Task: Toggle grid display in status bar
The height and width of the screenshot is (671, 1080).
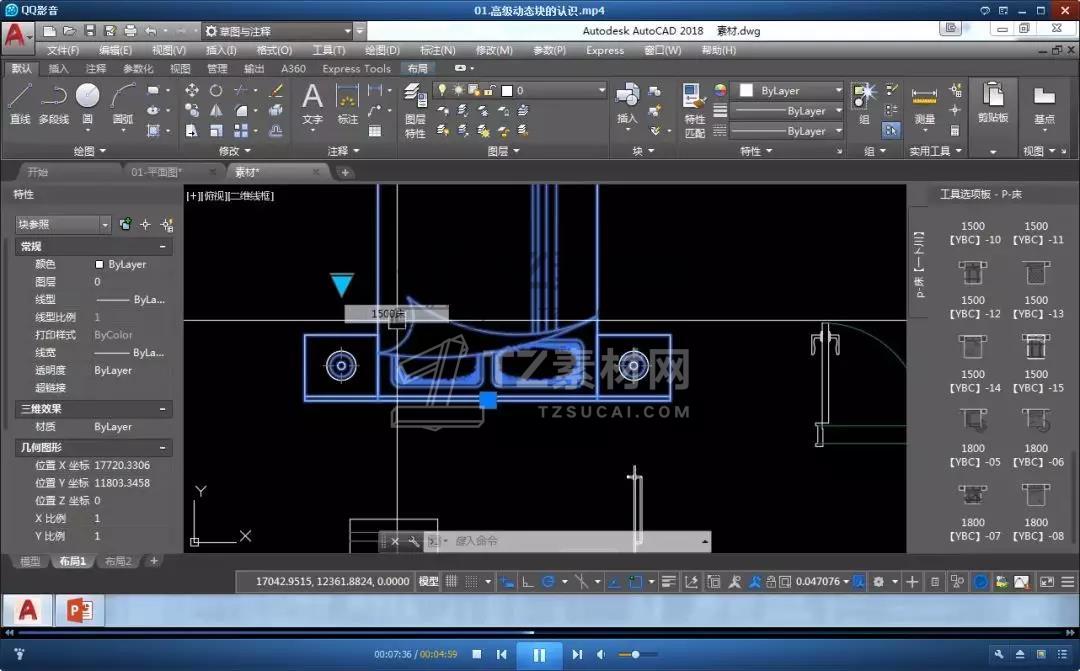Action: point(451,581)
